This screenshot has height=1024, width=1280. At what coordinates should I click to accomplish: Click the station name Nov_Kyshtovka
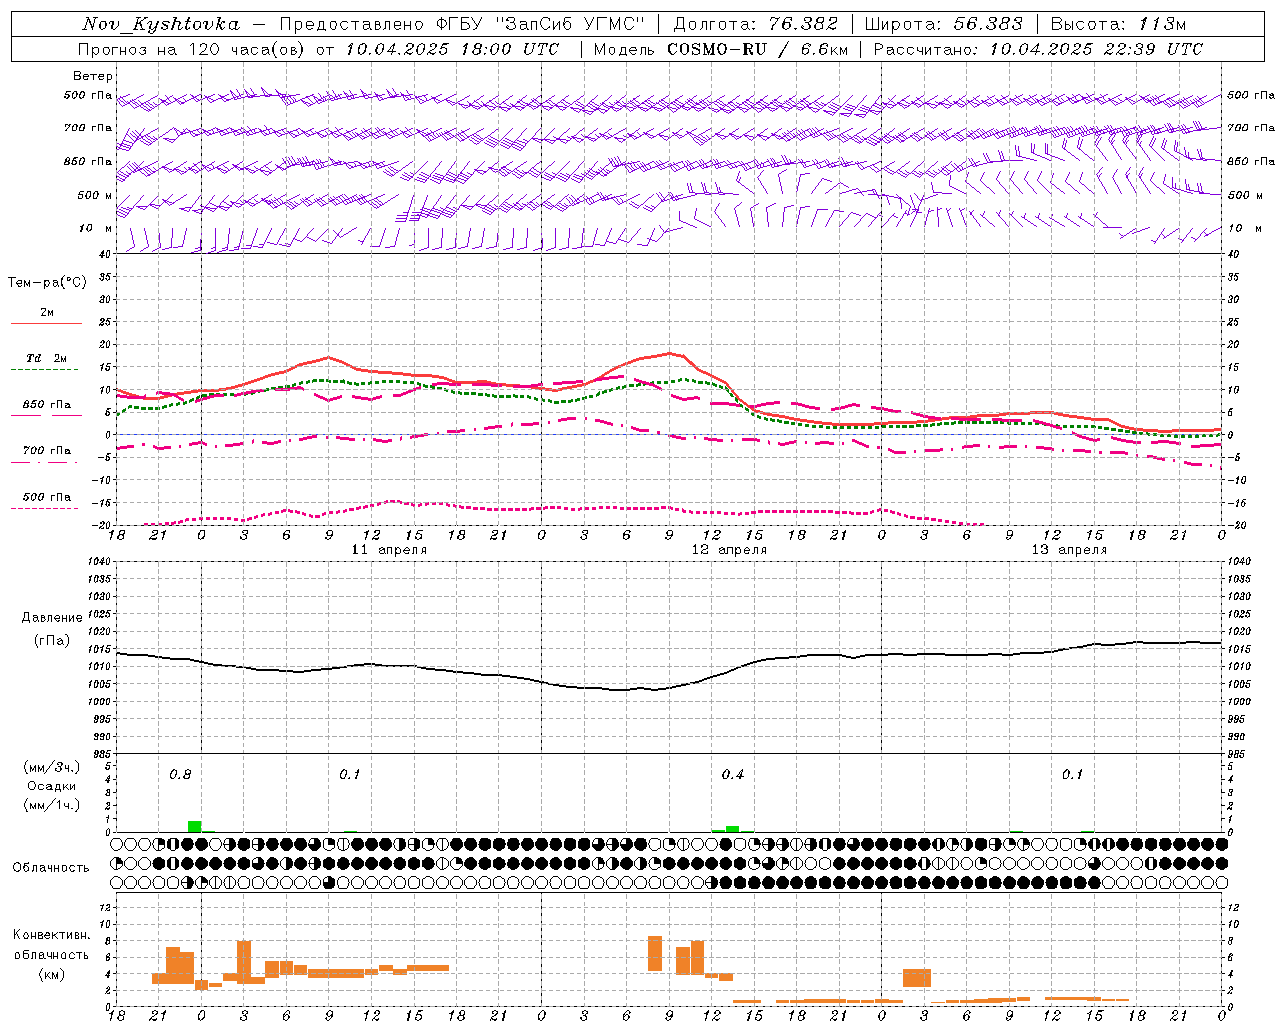[161, 24]
